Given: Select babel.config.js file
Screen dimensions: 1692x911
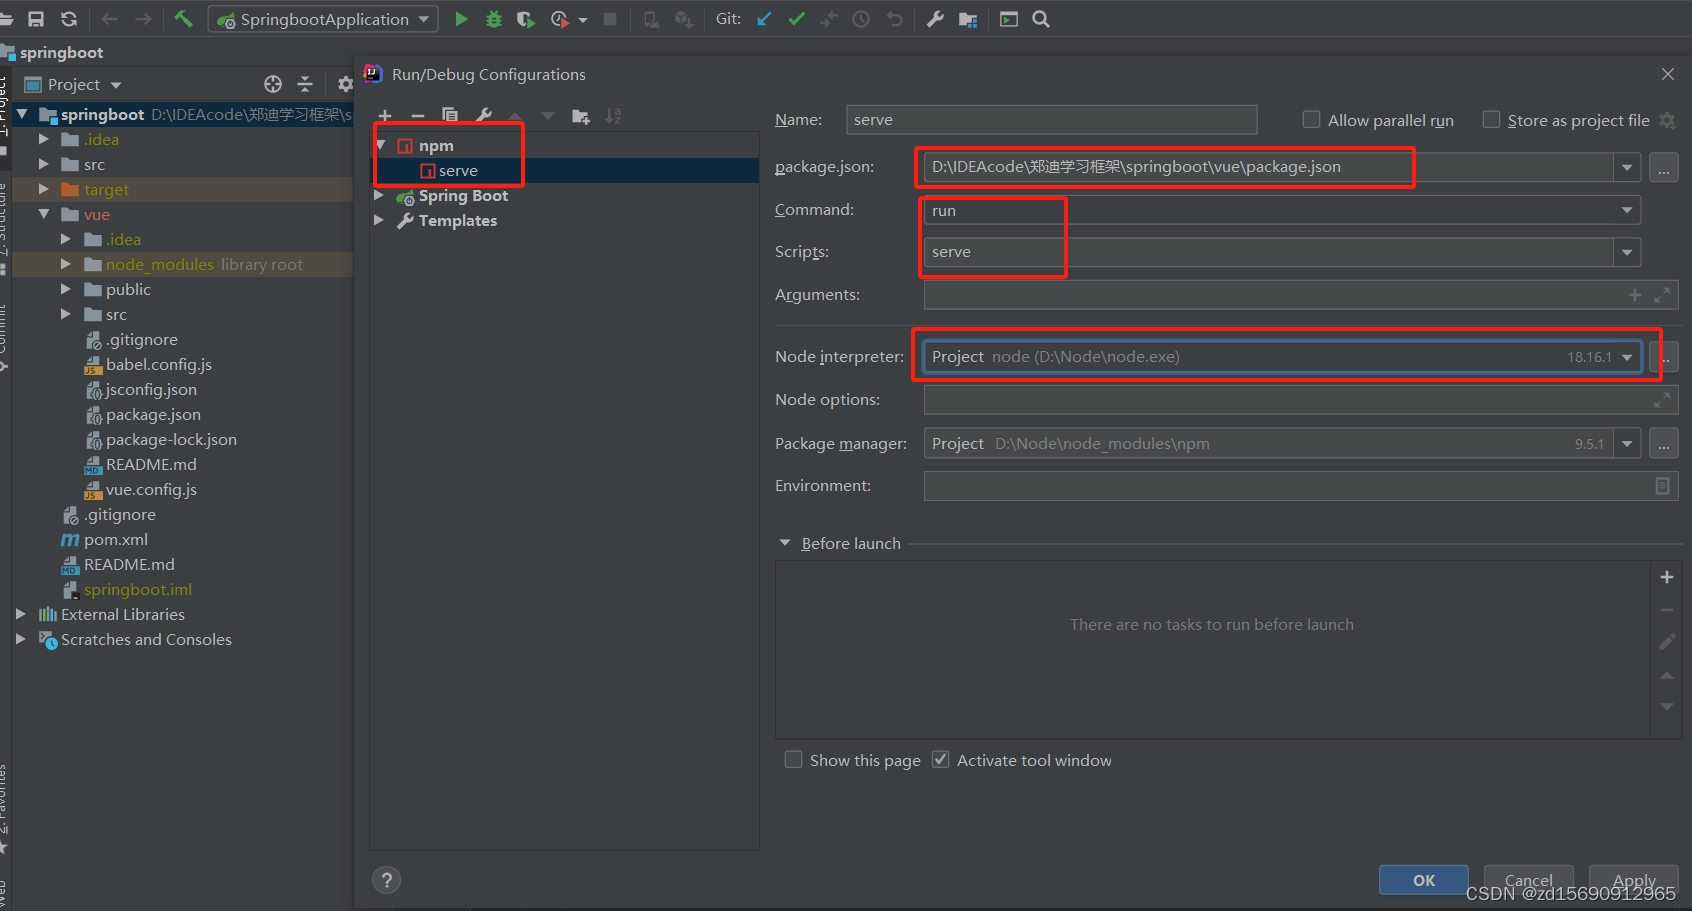Looking at the screenshot, I should tap(158, 364).
